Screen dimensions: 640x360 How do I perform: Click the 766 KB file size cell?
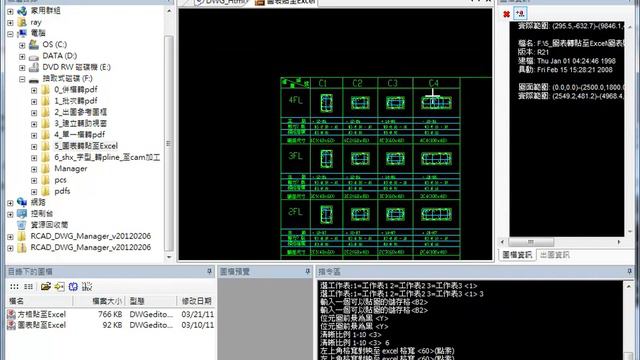(110, 314)
